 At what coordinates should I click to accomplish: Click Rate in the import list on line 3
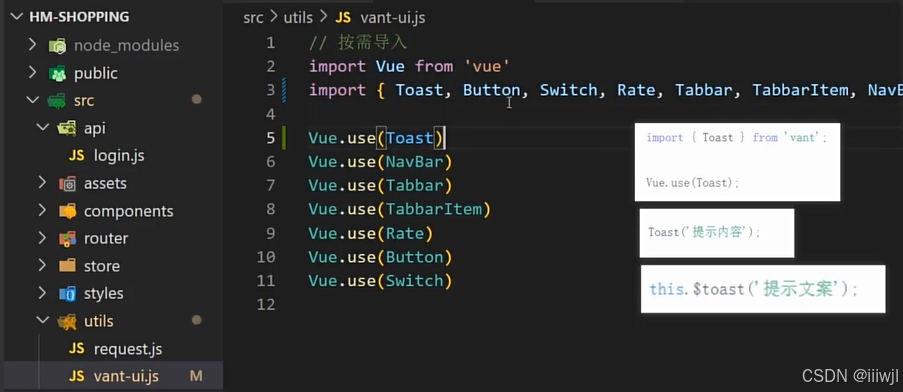pyautogui.click(x=636, y=90)
